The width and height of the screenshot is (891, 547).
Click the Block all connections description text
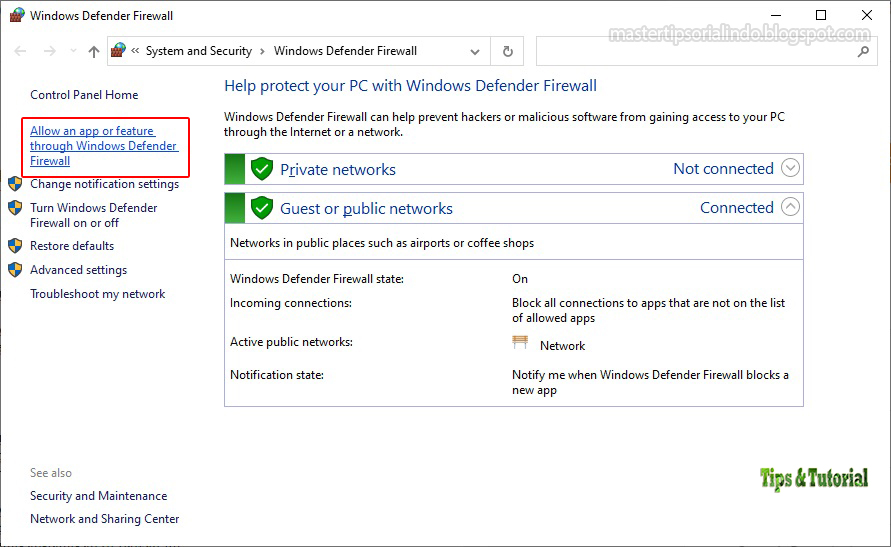click(x=648, y=311)
